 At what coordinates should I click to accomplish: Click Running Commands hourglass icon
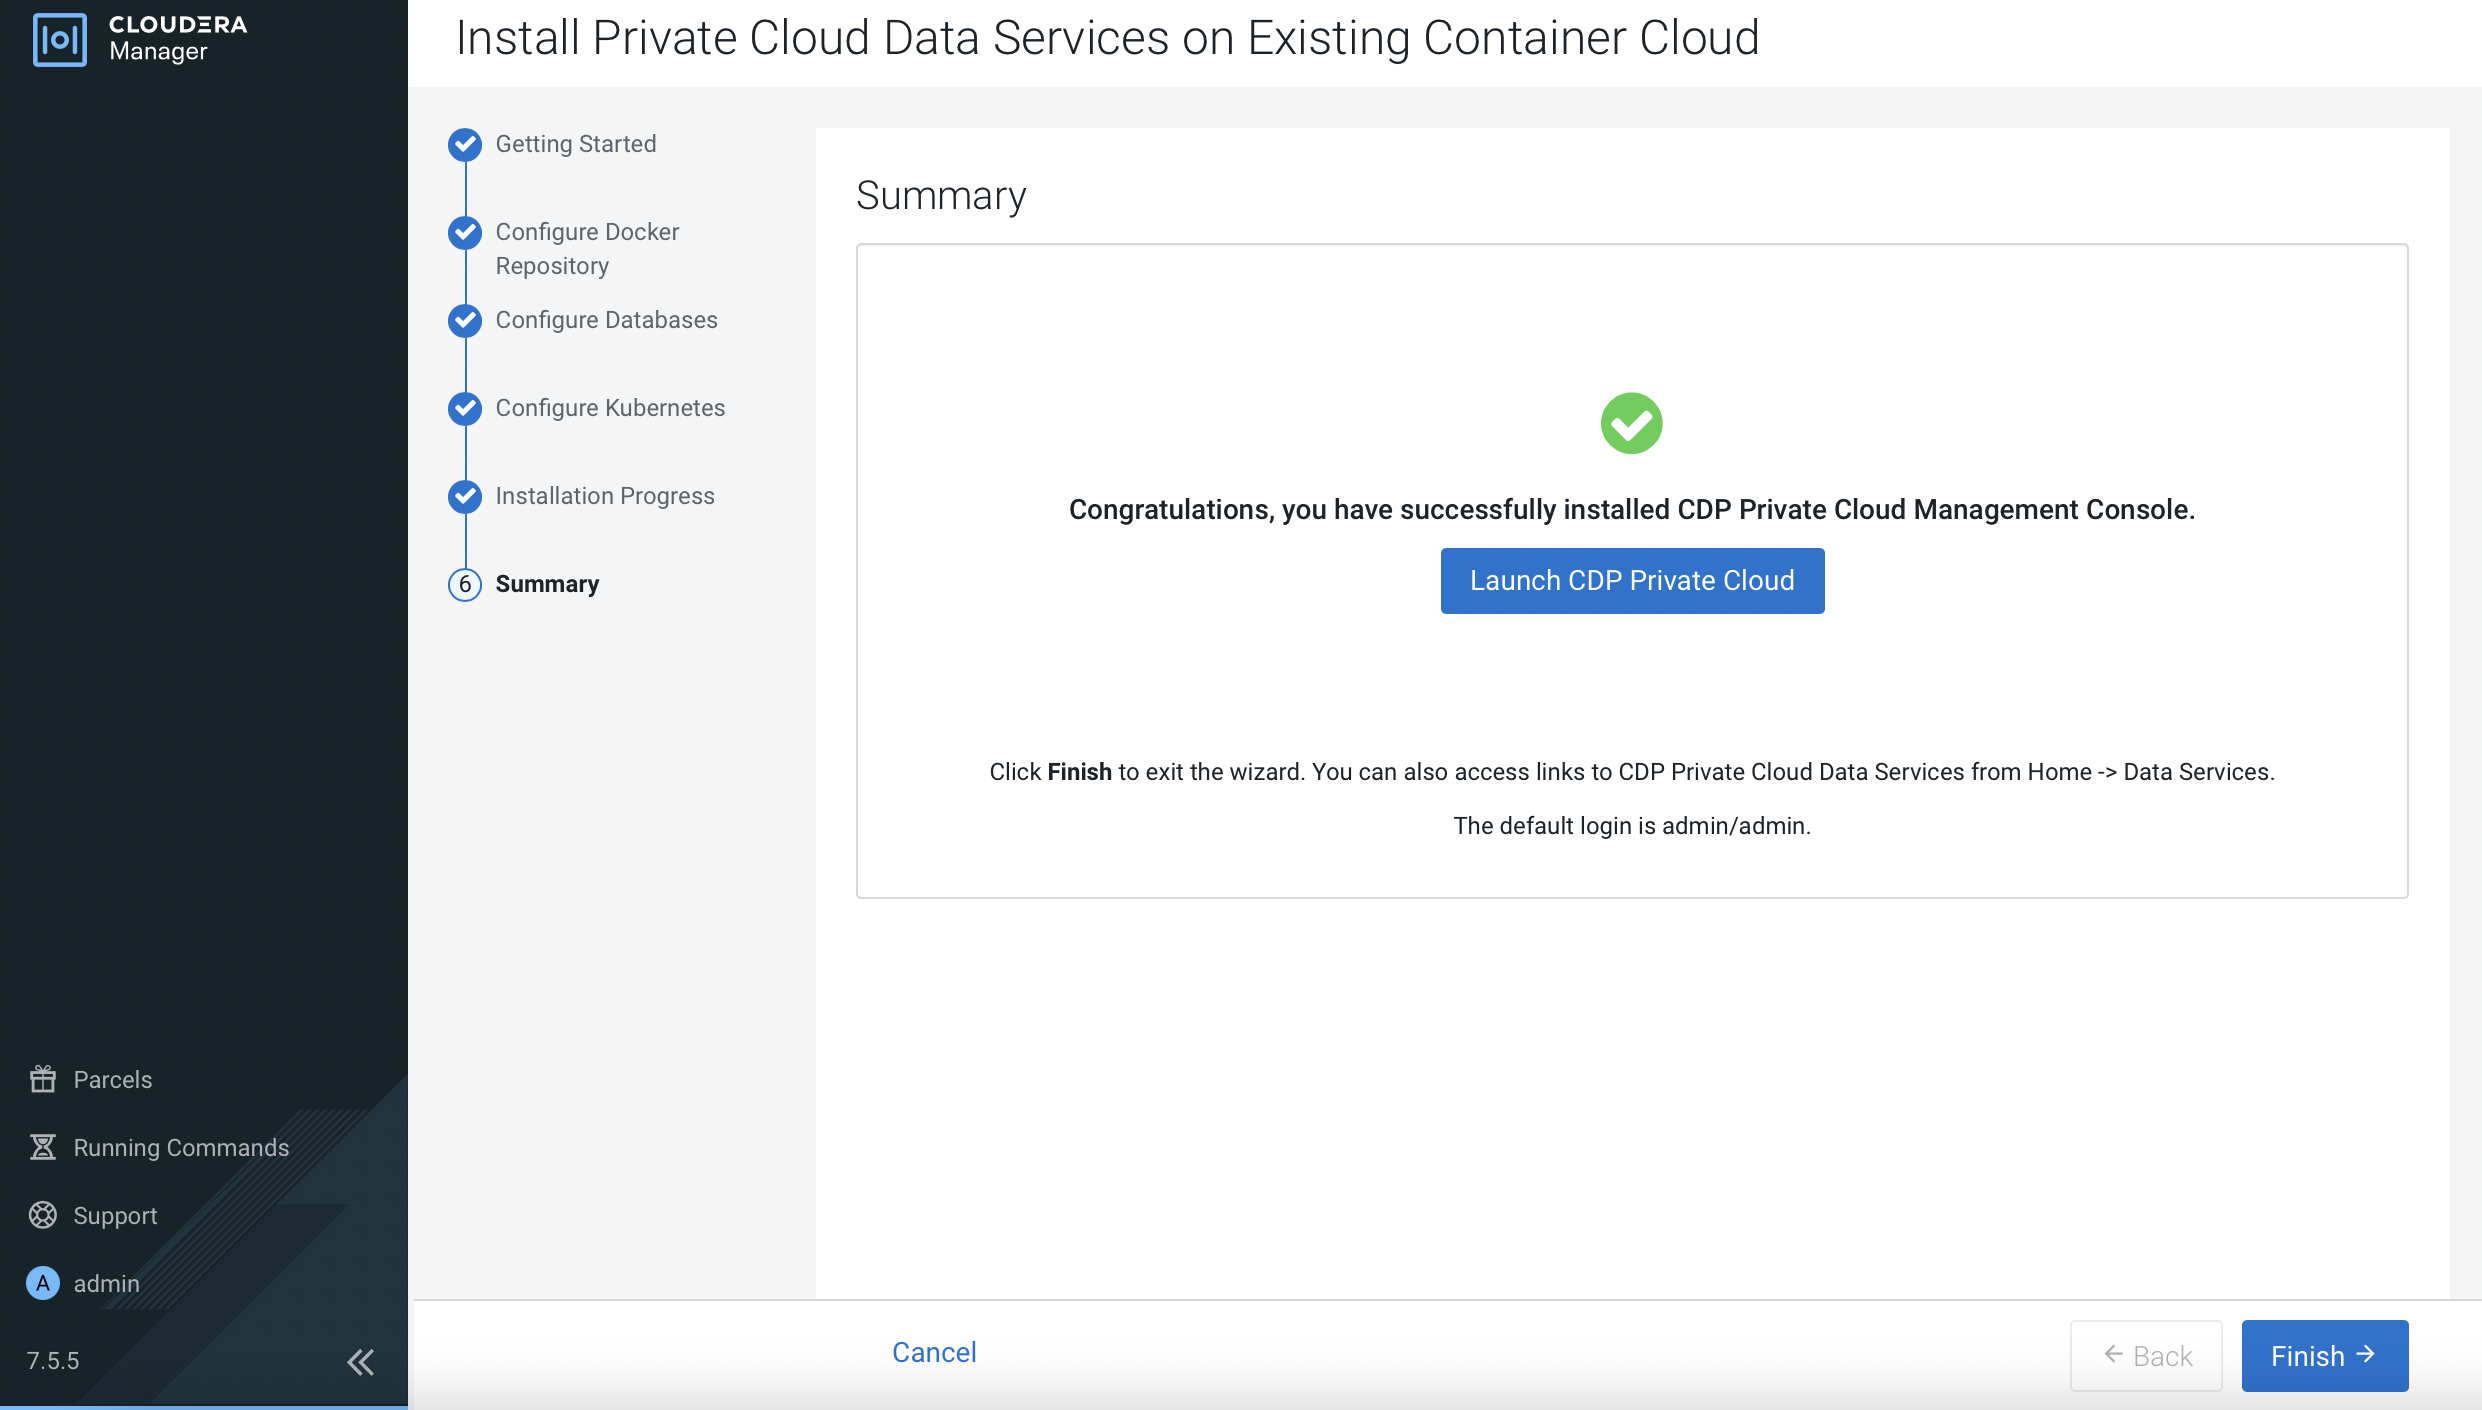pyautogui.click(x=43, y=1147)
